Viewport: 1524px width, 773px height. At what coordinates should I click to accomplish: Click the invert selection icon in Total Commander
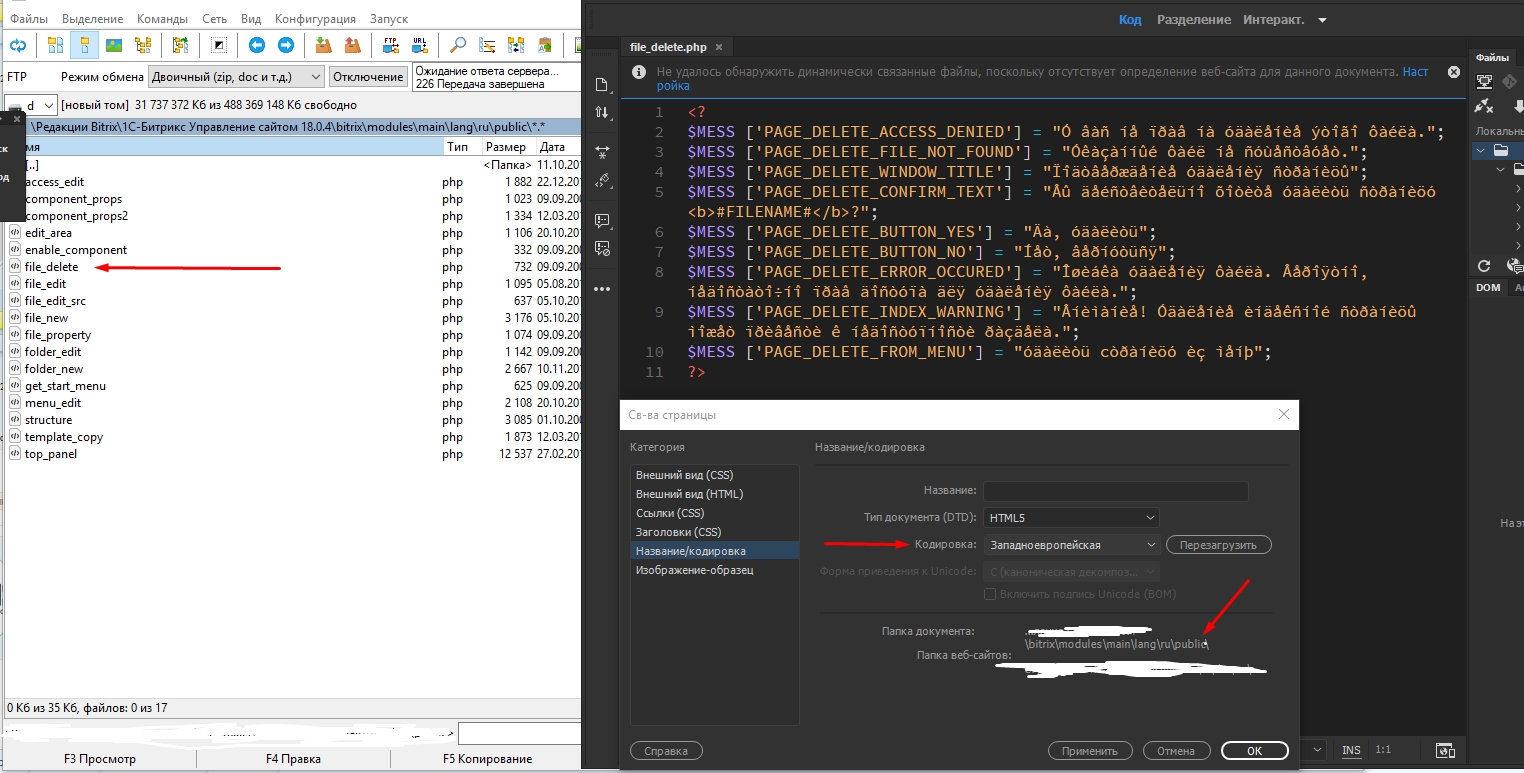(x=219, y=45)
